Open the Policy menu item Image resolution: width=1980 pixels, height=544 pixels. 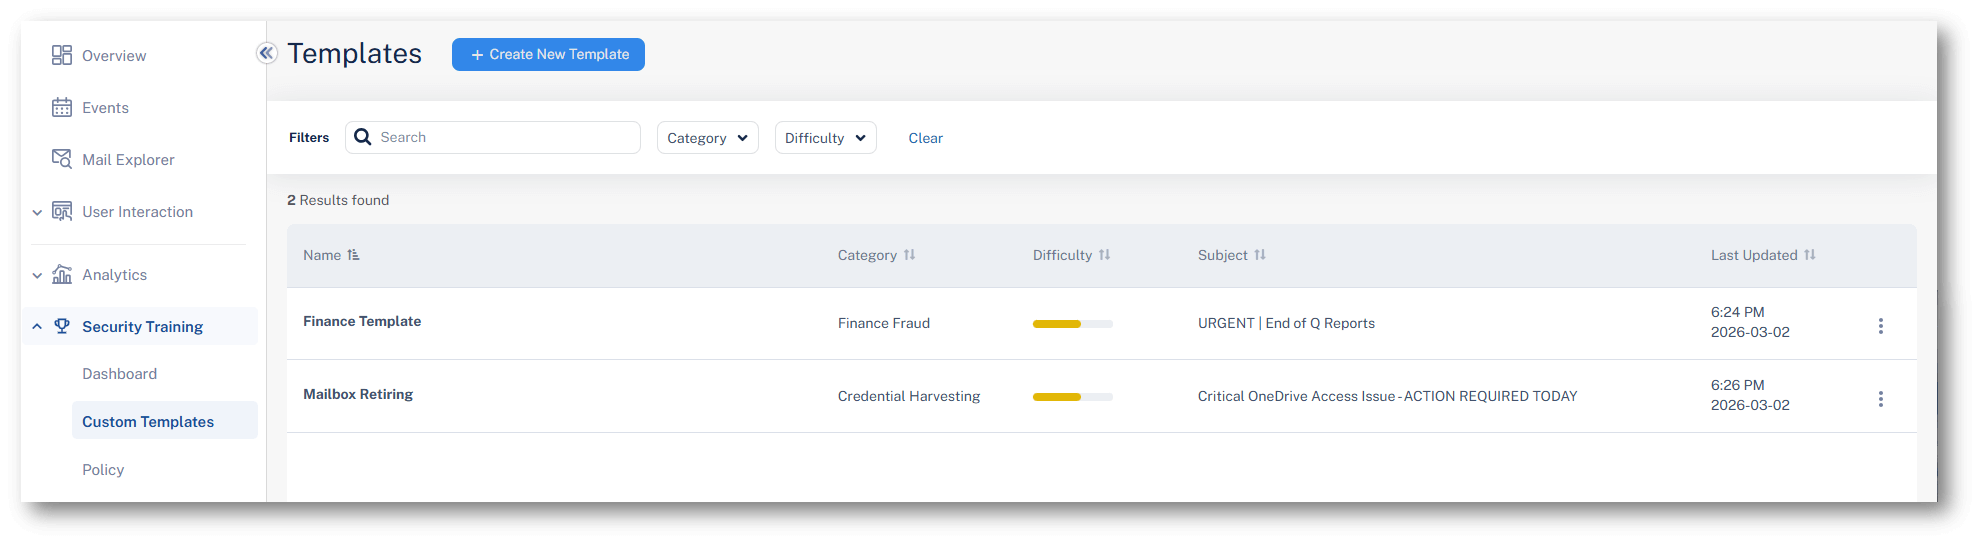click(x=103, y=469)
